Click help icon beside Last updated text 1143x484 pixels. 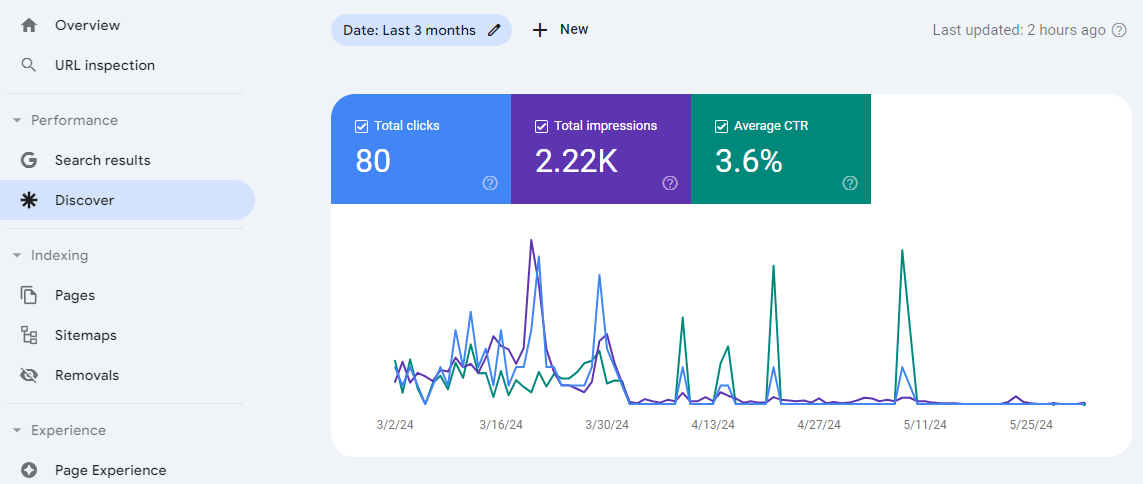(x=1119, y=30)
